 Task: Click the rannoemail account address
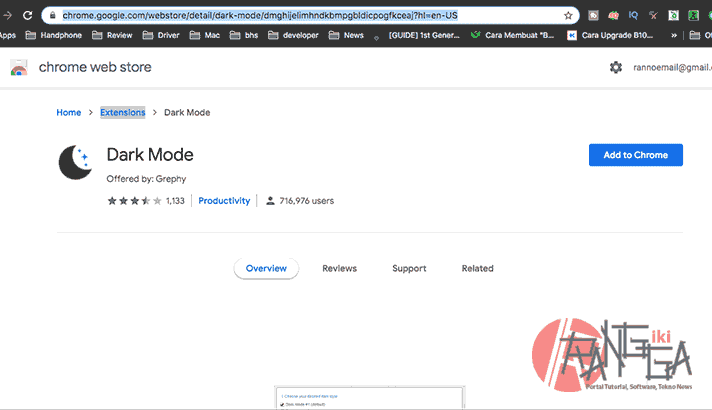(x=672, y=68)
